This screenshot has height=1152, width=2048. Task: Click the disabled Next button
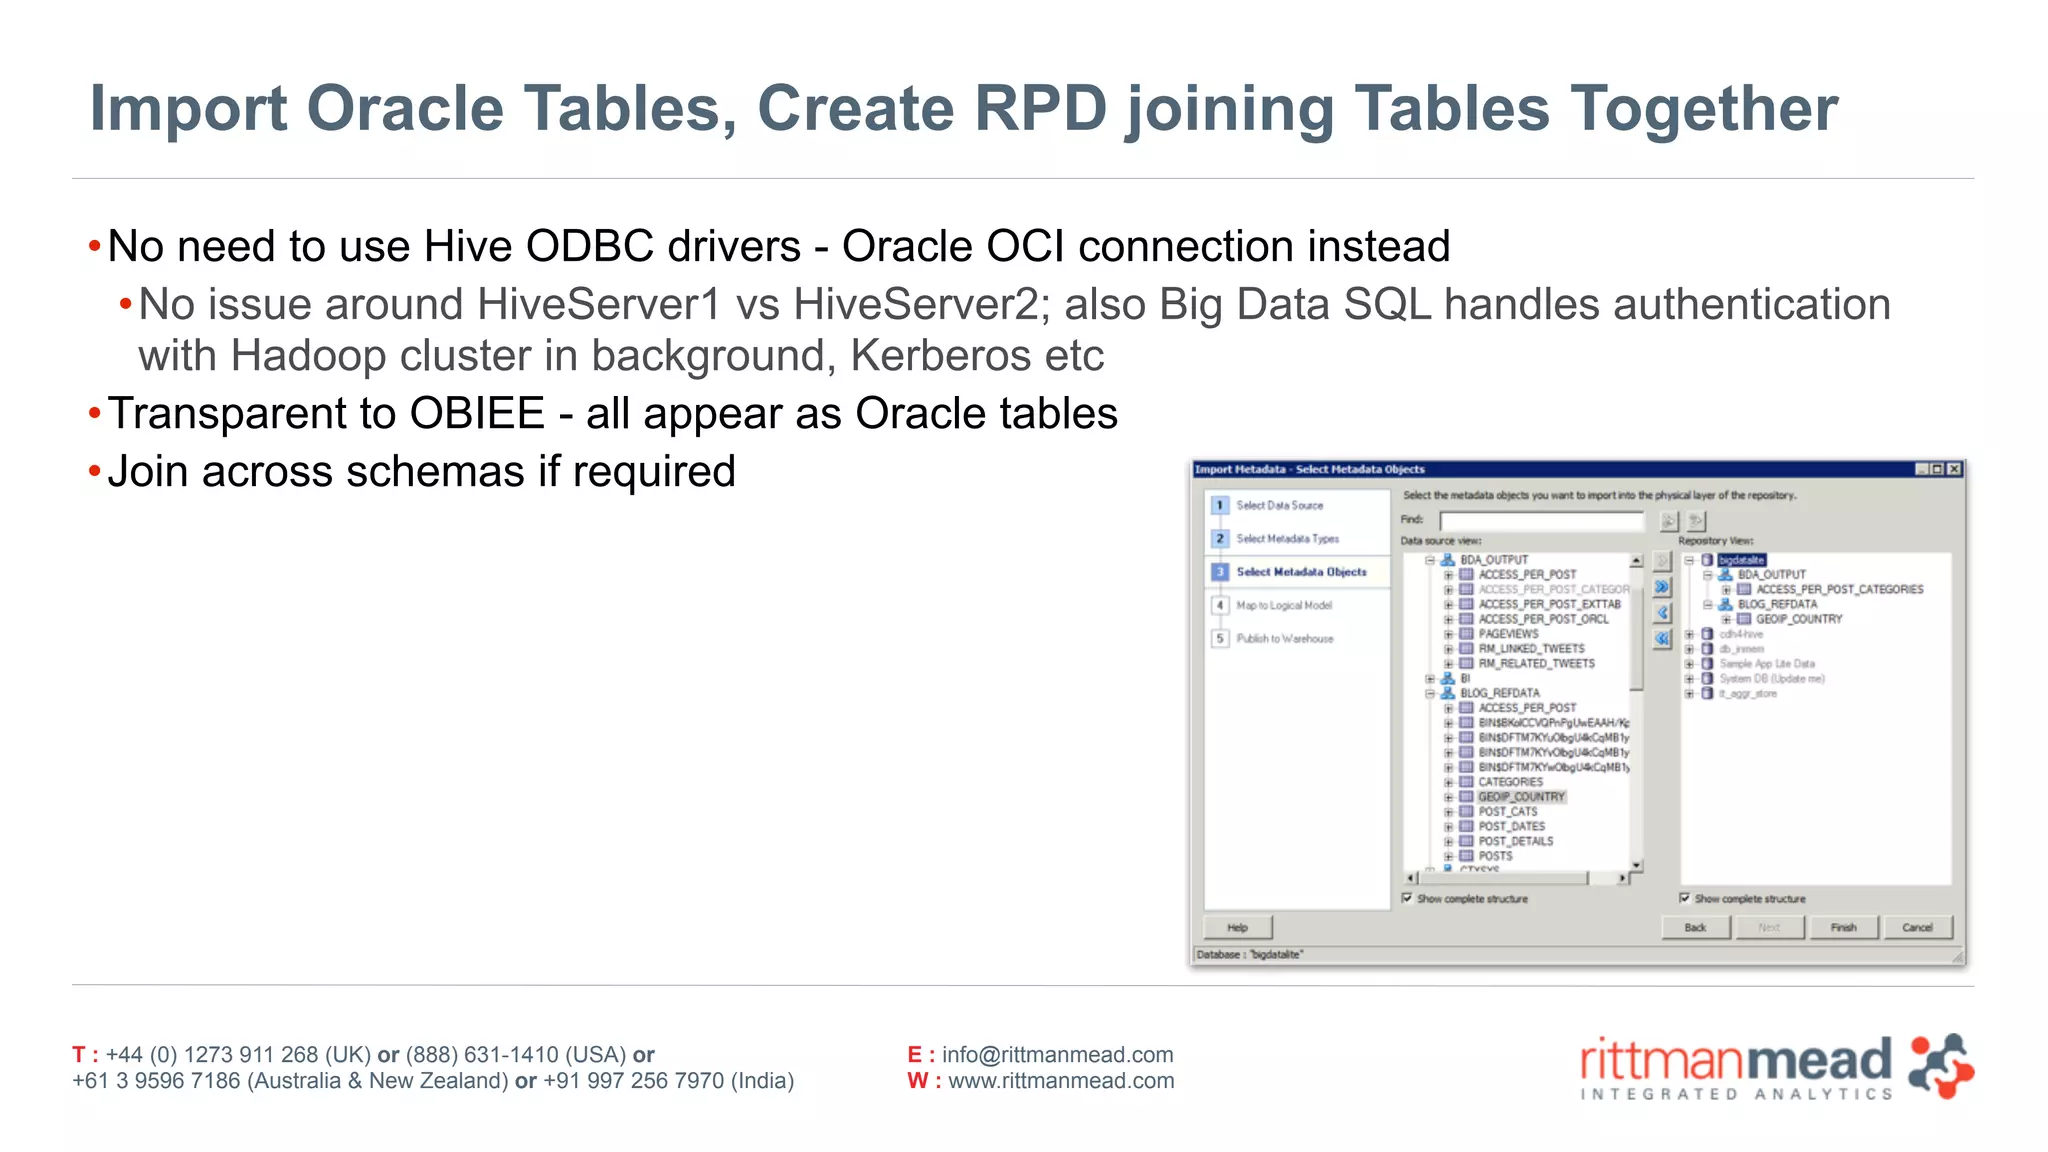coord(1769,927)
